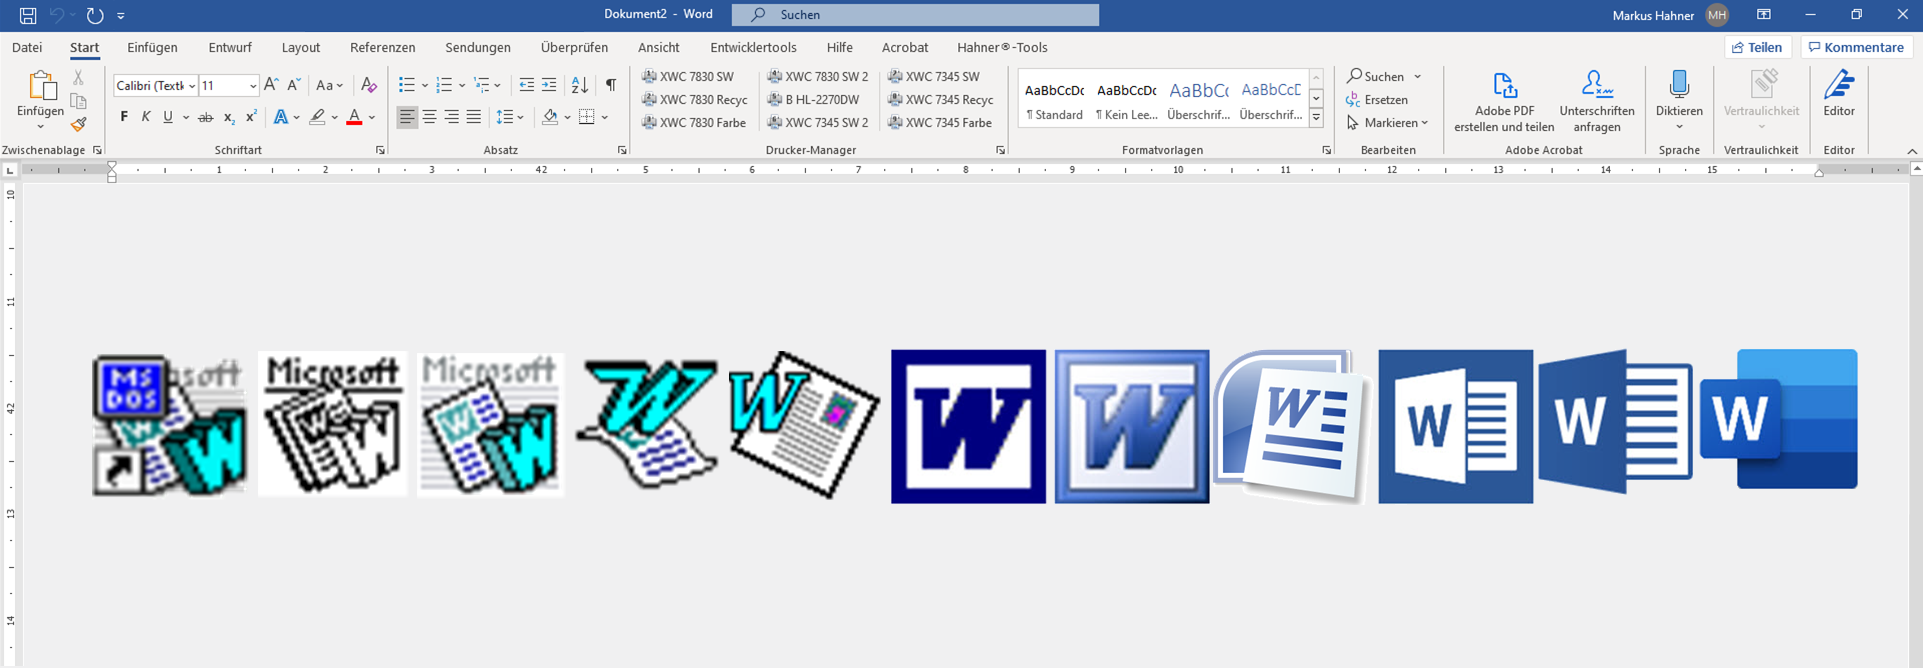Viewport: 1923px width, 668px height.
Task: Click the Cut scissors icon
Action: coord(78,77)
